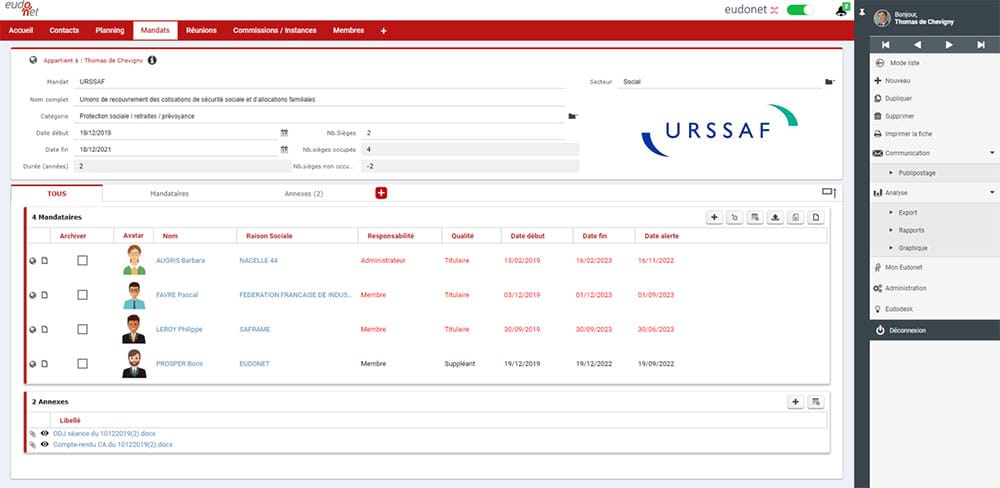Open the Membres tab
Screen dimensions: 1000x488
[349, 31]
